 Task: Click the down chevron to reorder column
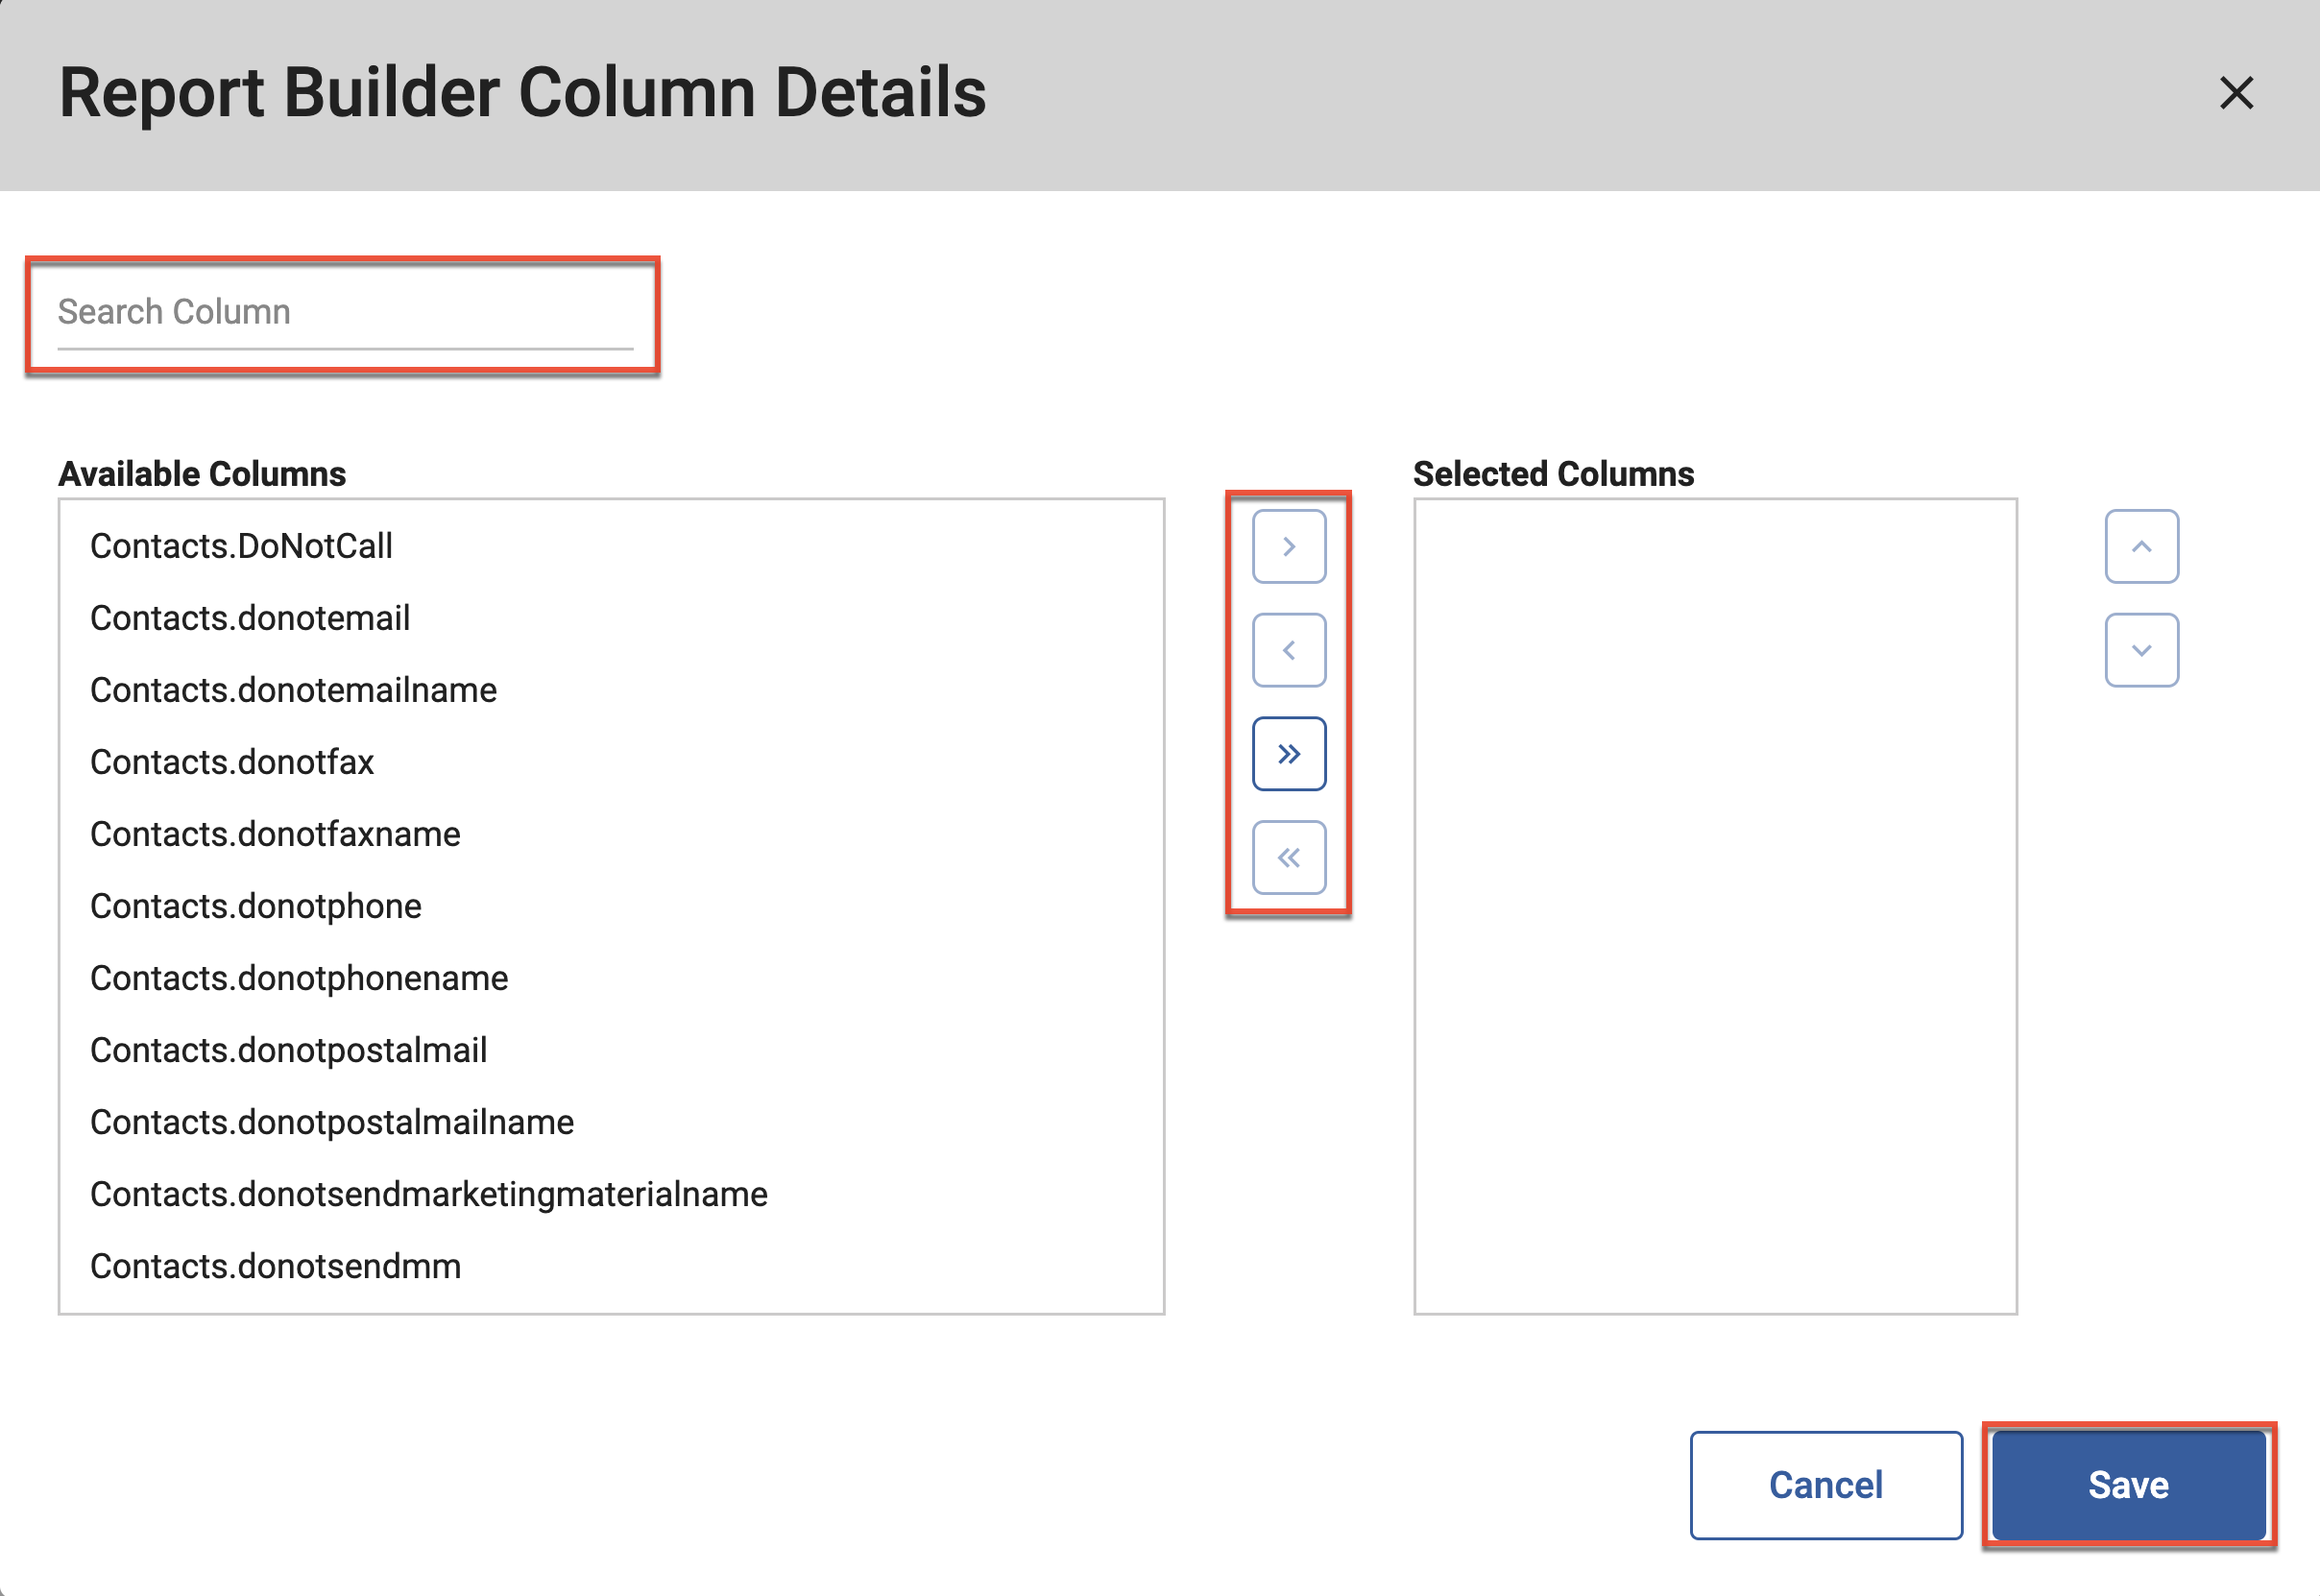(x=2142, y=649)
